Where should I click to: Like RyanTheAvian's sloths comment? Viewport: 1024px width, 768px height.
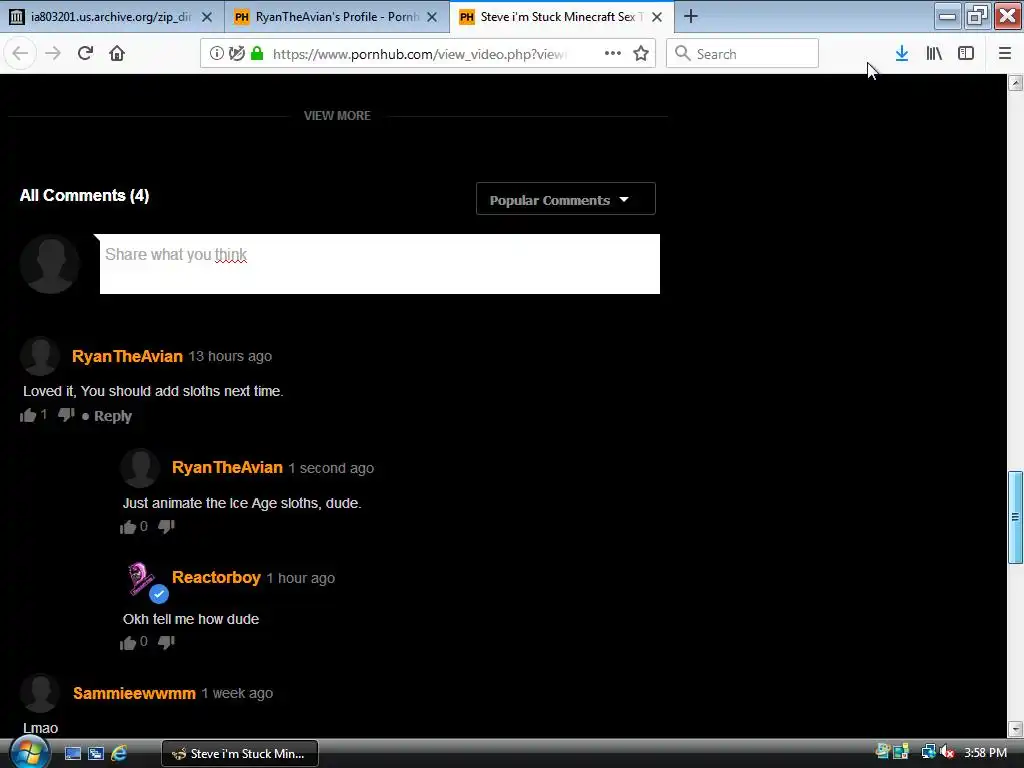pyautogui.click(x=28, y=415)
